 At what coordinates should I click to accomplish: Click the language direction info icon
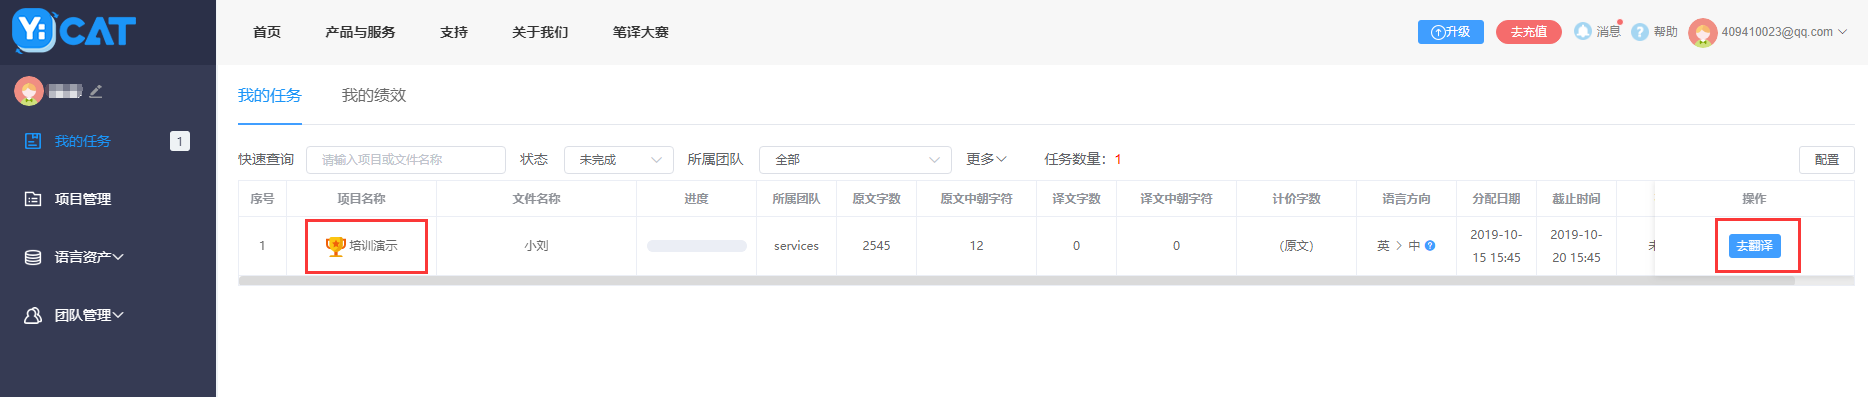coord(1430,245)
